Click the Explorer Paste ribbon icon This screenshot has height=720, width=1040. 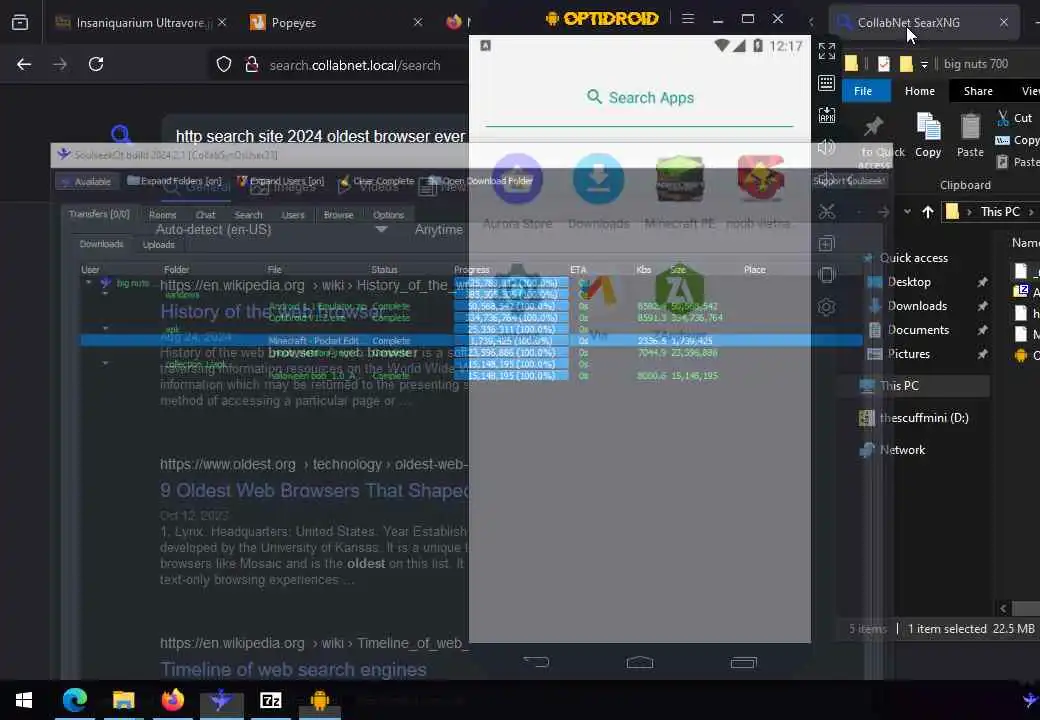click(x=970, y=135)
